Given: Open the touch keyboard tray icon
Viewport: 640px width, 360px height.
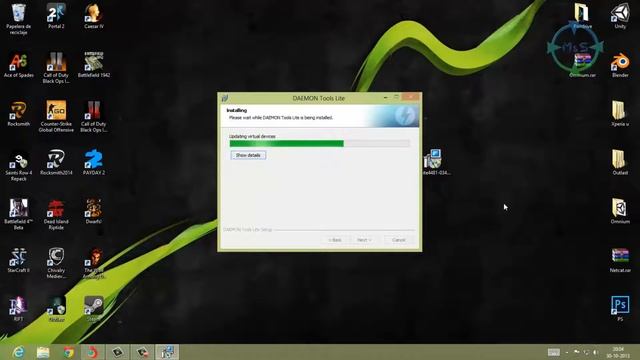Looking at the screenshot, I should 554,352.
